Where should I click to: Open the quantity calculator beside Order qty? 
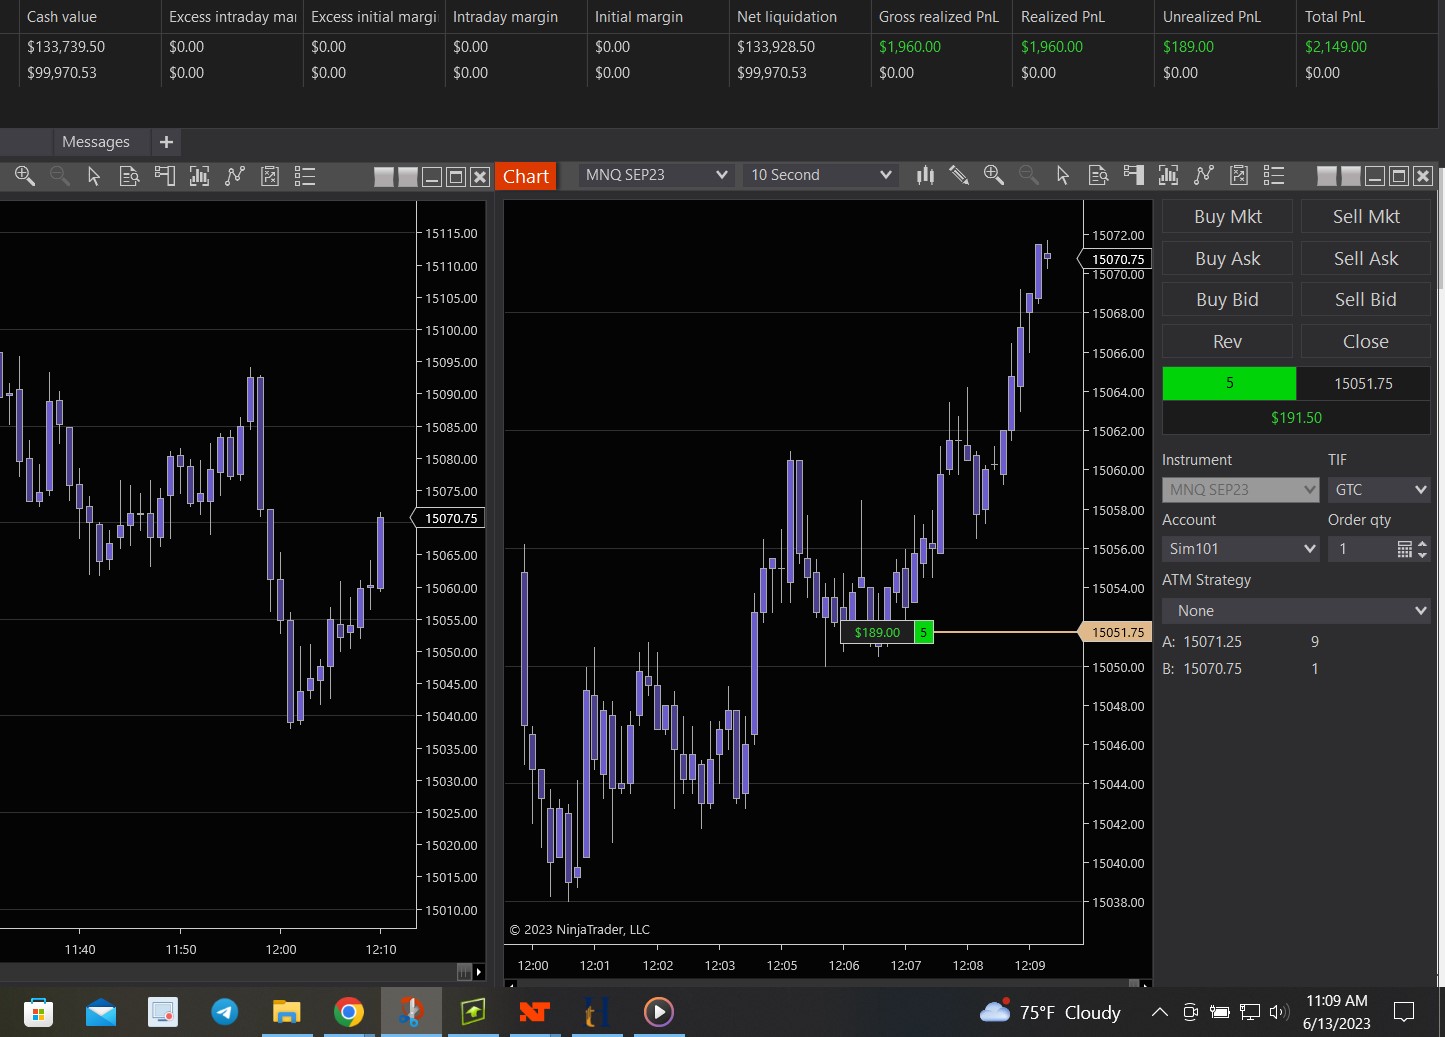pos(1404,549)
